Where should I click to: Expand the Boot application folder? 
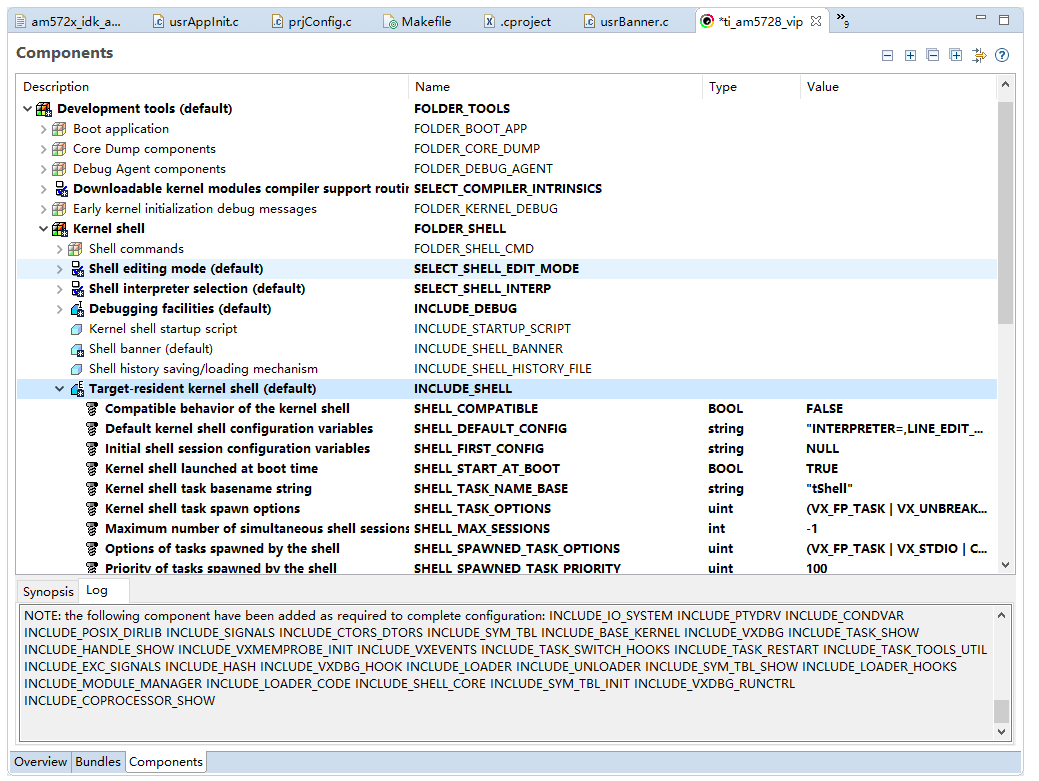point(43,128)
